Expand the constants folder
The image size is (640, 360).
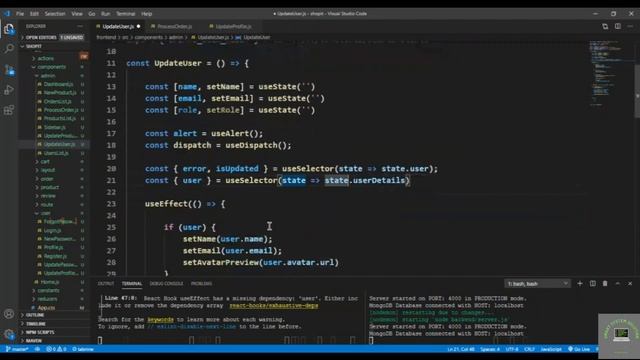[x=48, y=290]
